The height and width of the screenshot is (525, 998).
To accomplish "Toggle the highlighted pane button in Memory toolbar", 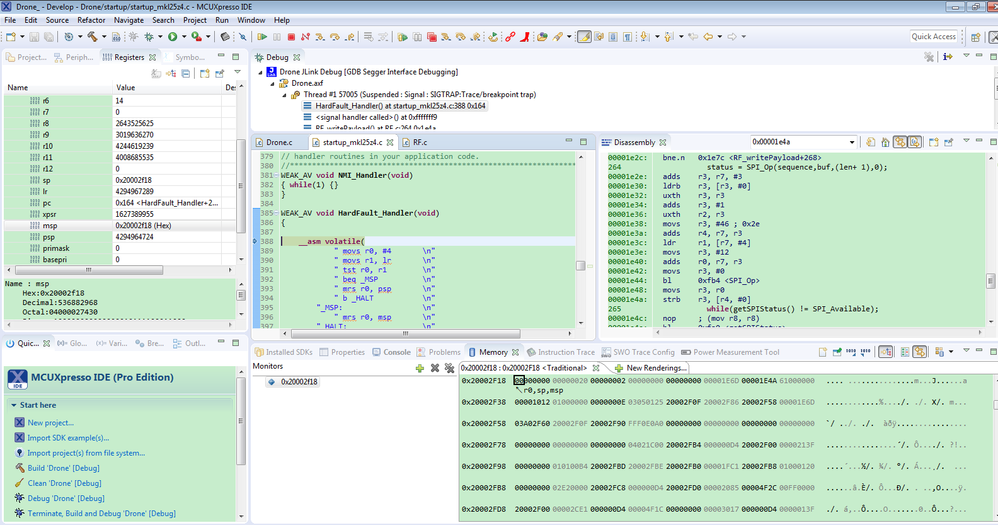I will click(x=886, y=352).
